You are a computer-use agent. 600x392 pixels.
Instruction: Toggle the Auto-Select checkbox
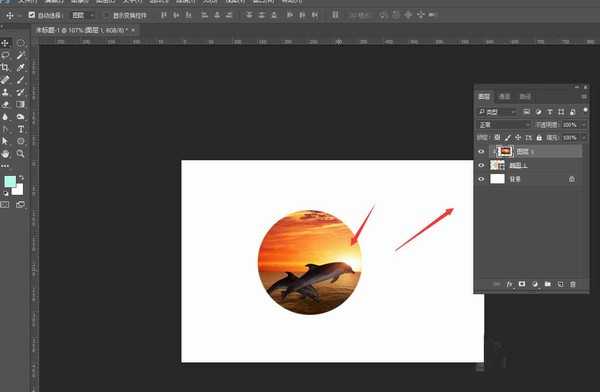[x=32, y=15]
